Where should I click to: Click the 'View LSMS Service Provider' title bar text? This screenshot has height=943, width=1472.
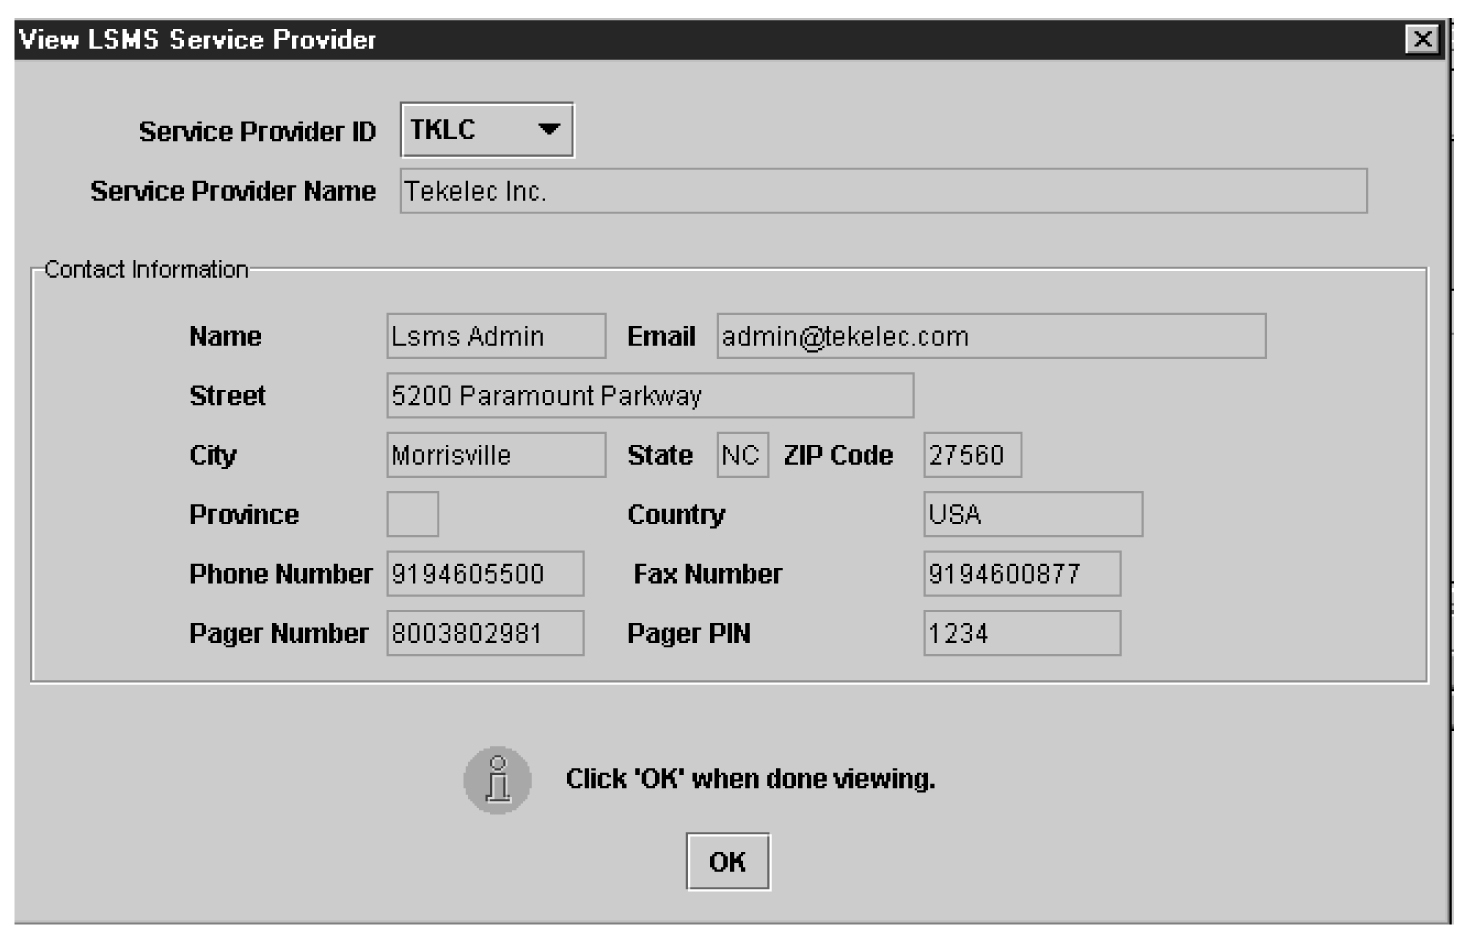pos(198,39)
